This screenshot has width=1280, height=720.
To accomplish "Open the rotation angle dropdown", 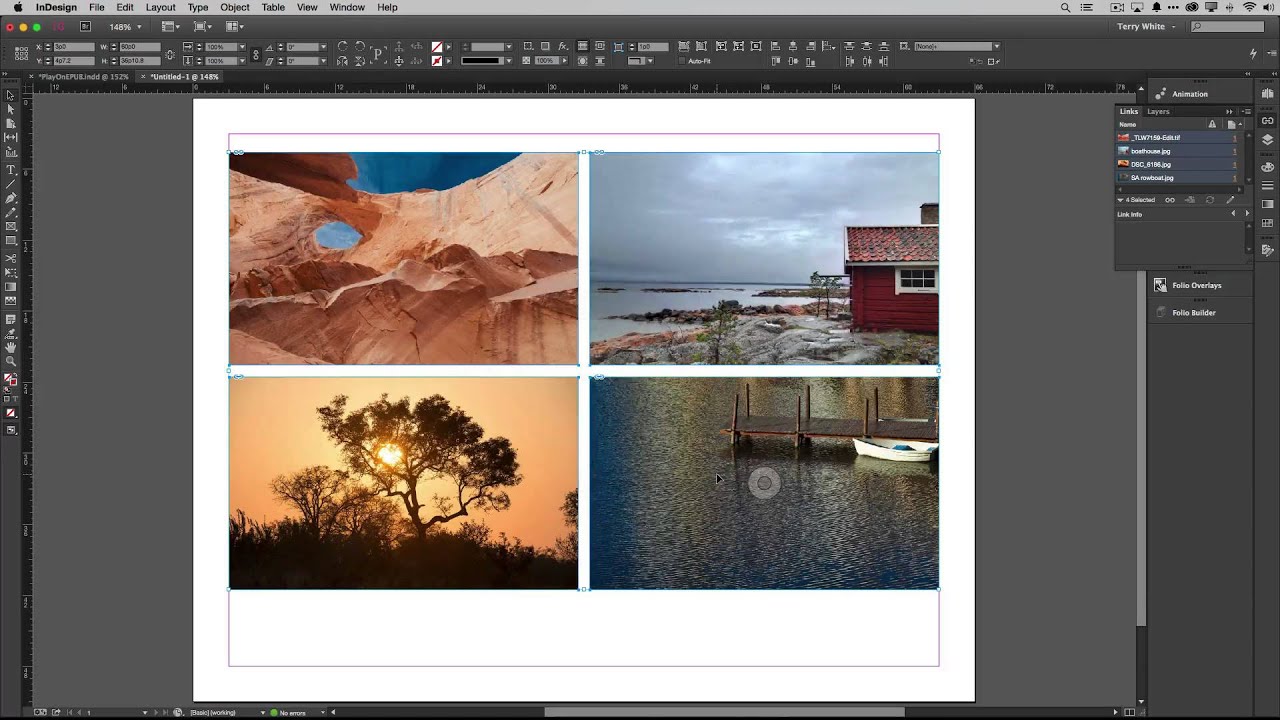I will point(322,47).
